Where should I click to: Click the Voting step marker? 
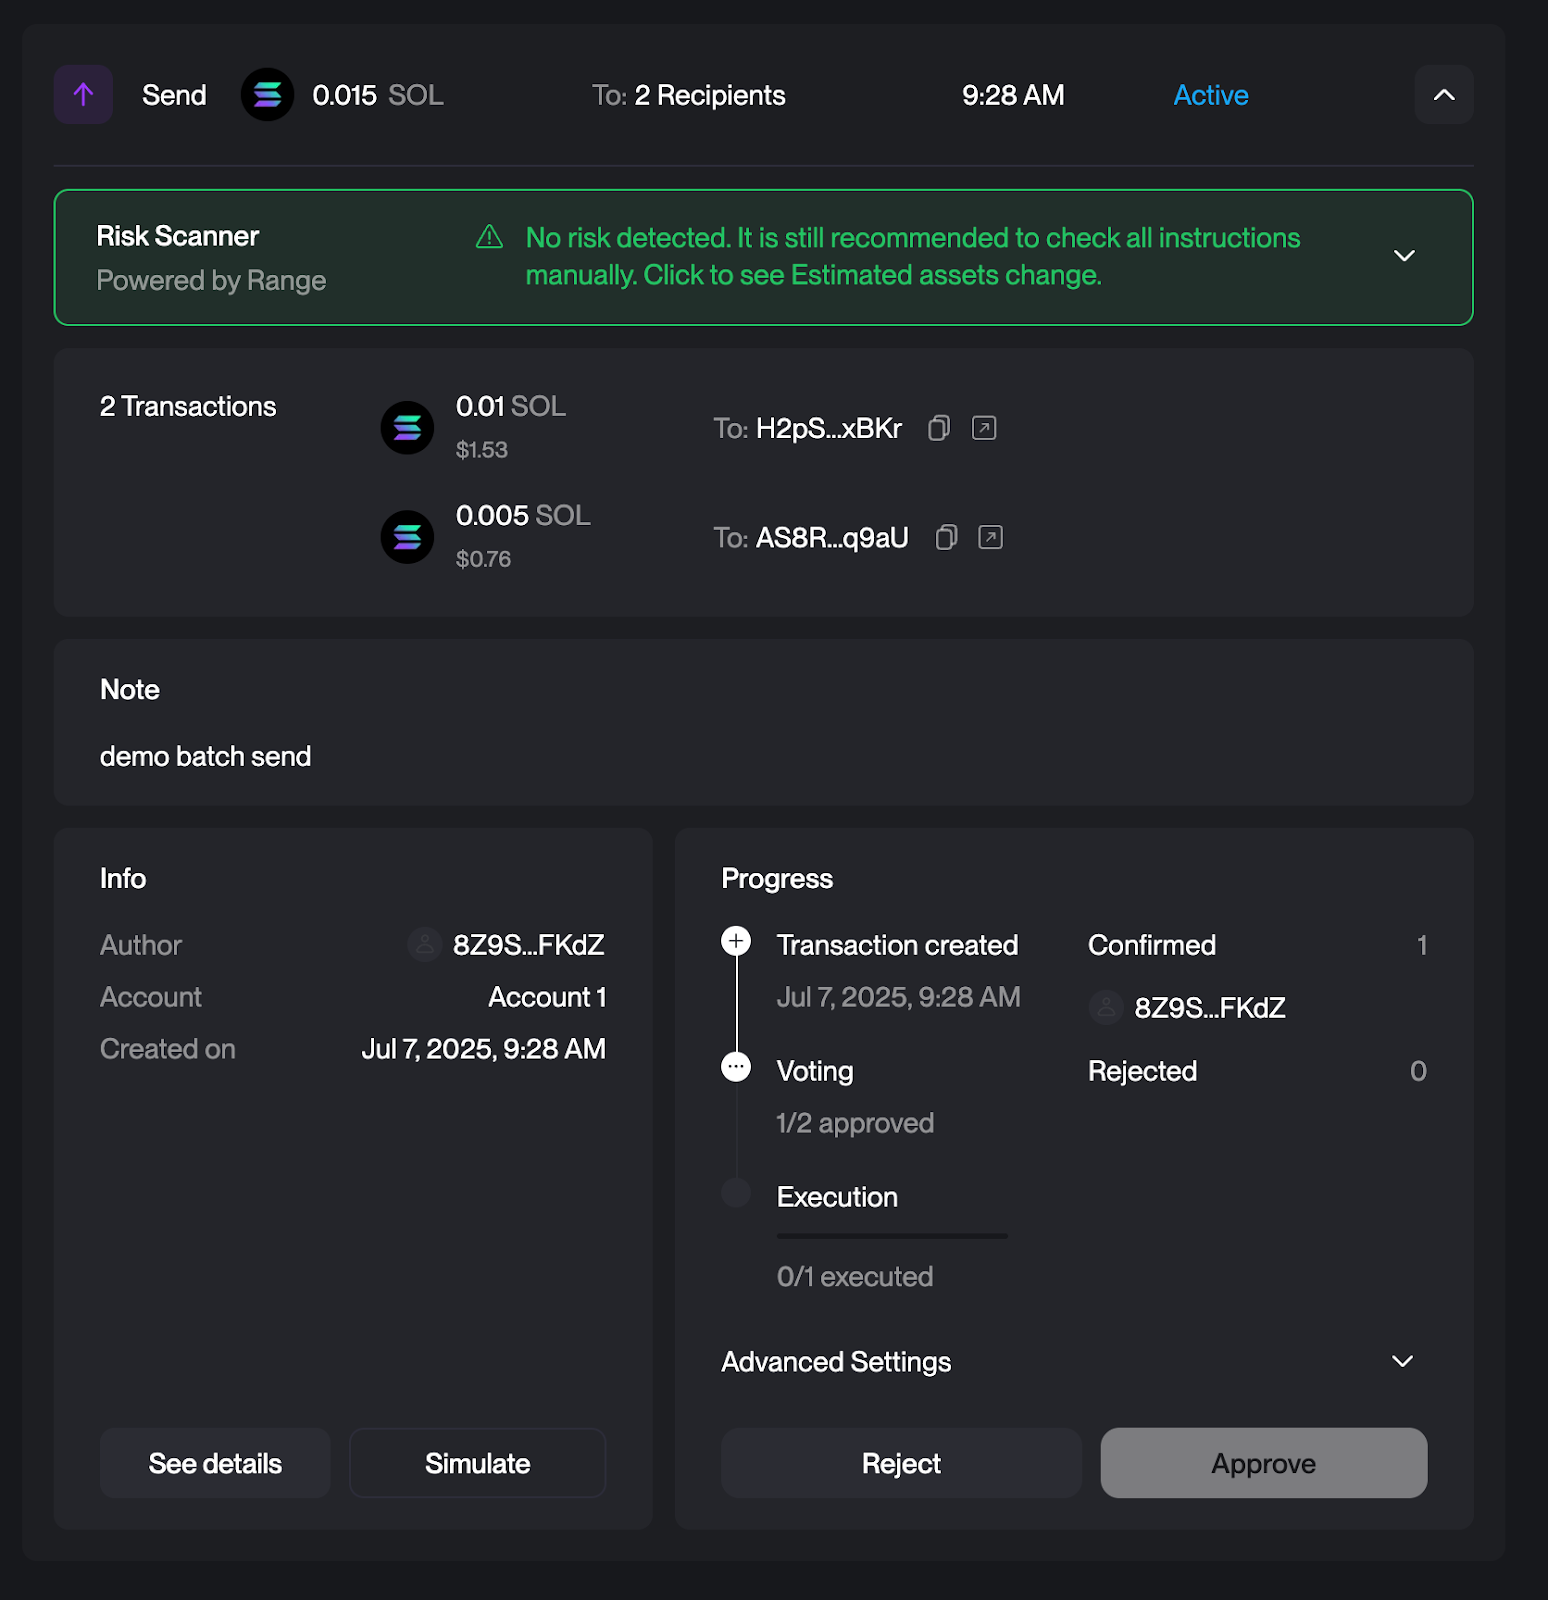tap(736, 1067)
